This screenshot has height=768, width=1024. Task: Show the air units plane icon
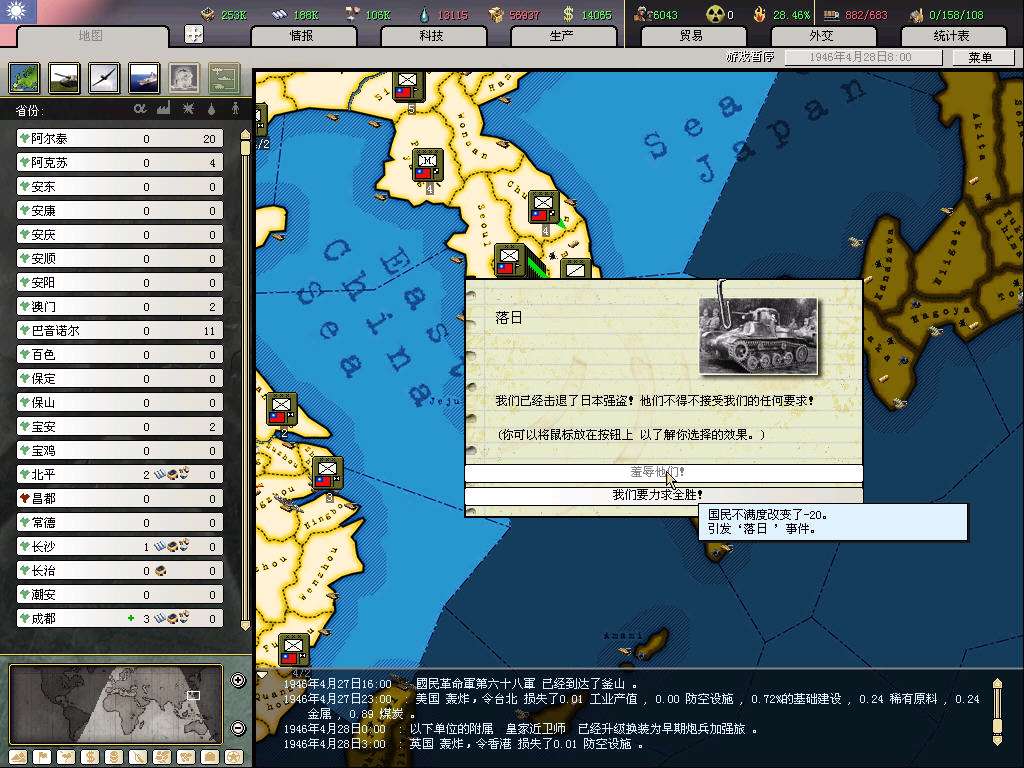[x=104, y=78]
